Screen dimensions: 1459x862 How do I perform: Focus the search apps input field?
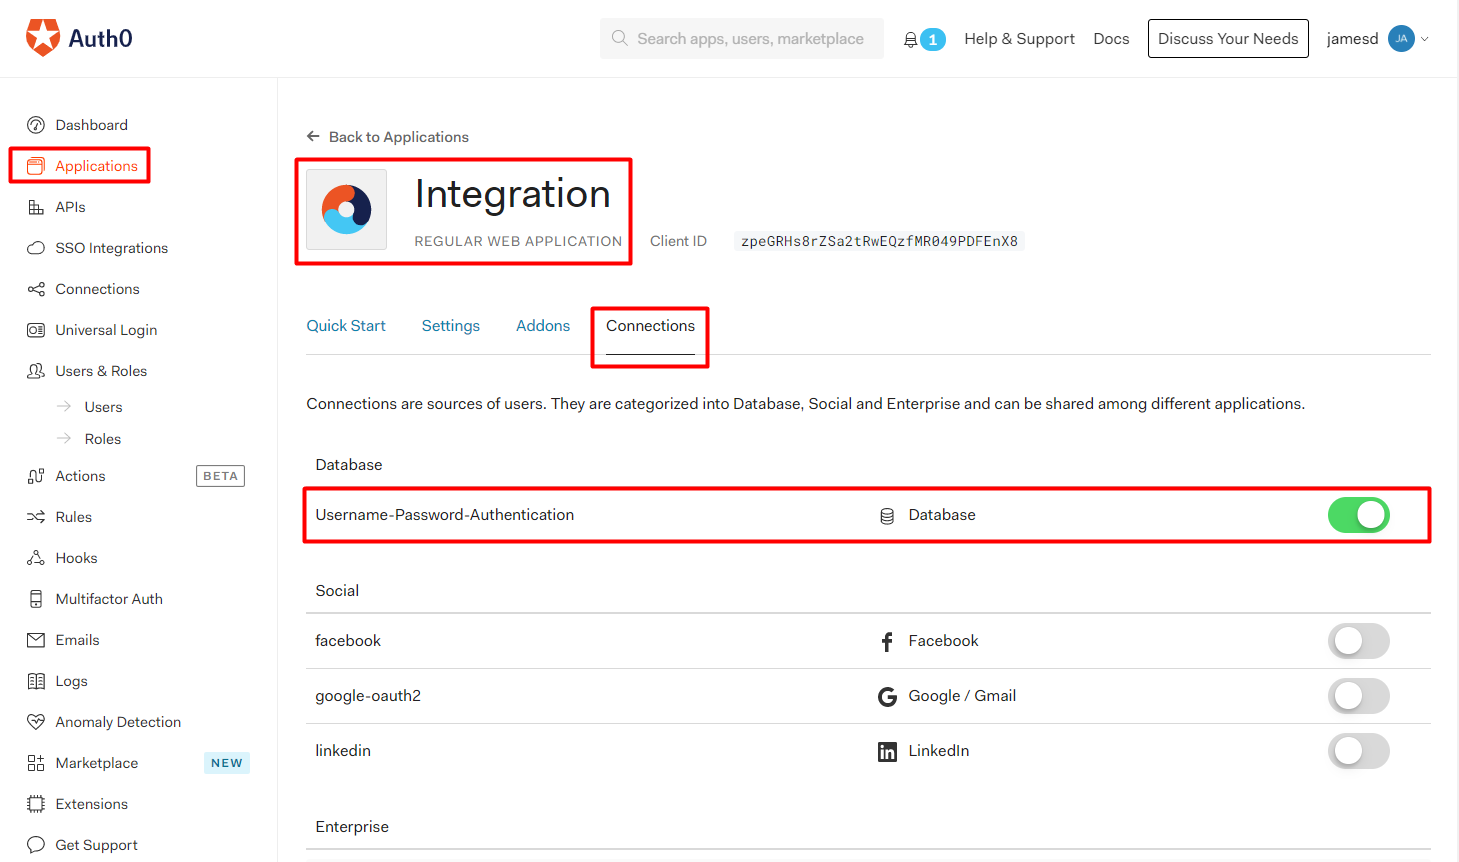(x=742, y=38)
